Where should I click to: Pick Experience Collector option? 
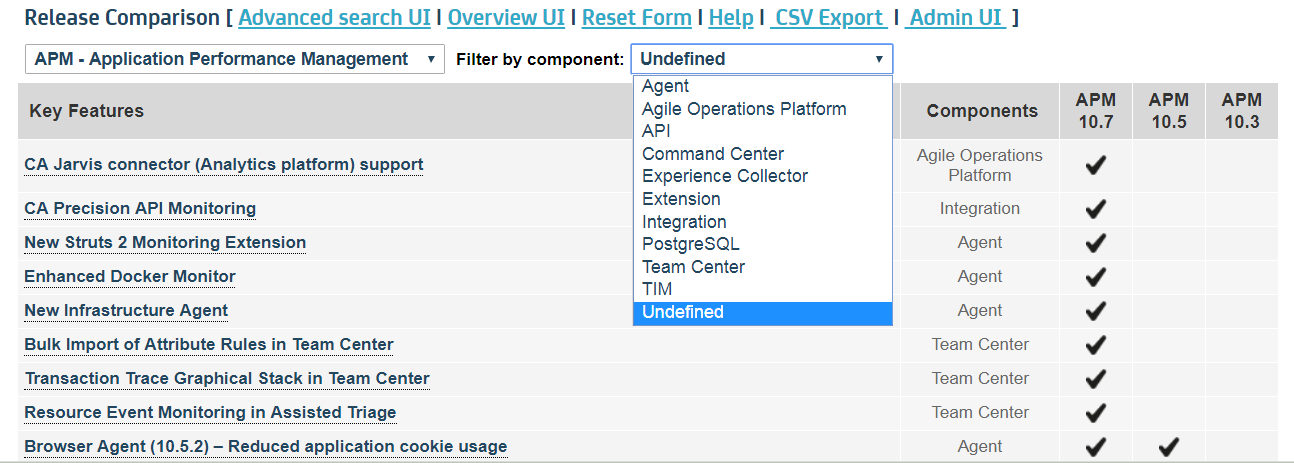(762, 176)
